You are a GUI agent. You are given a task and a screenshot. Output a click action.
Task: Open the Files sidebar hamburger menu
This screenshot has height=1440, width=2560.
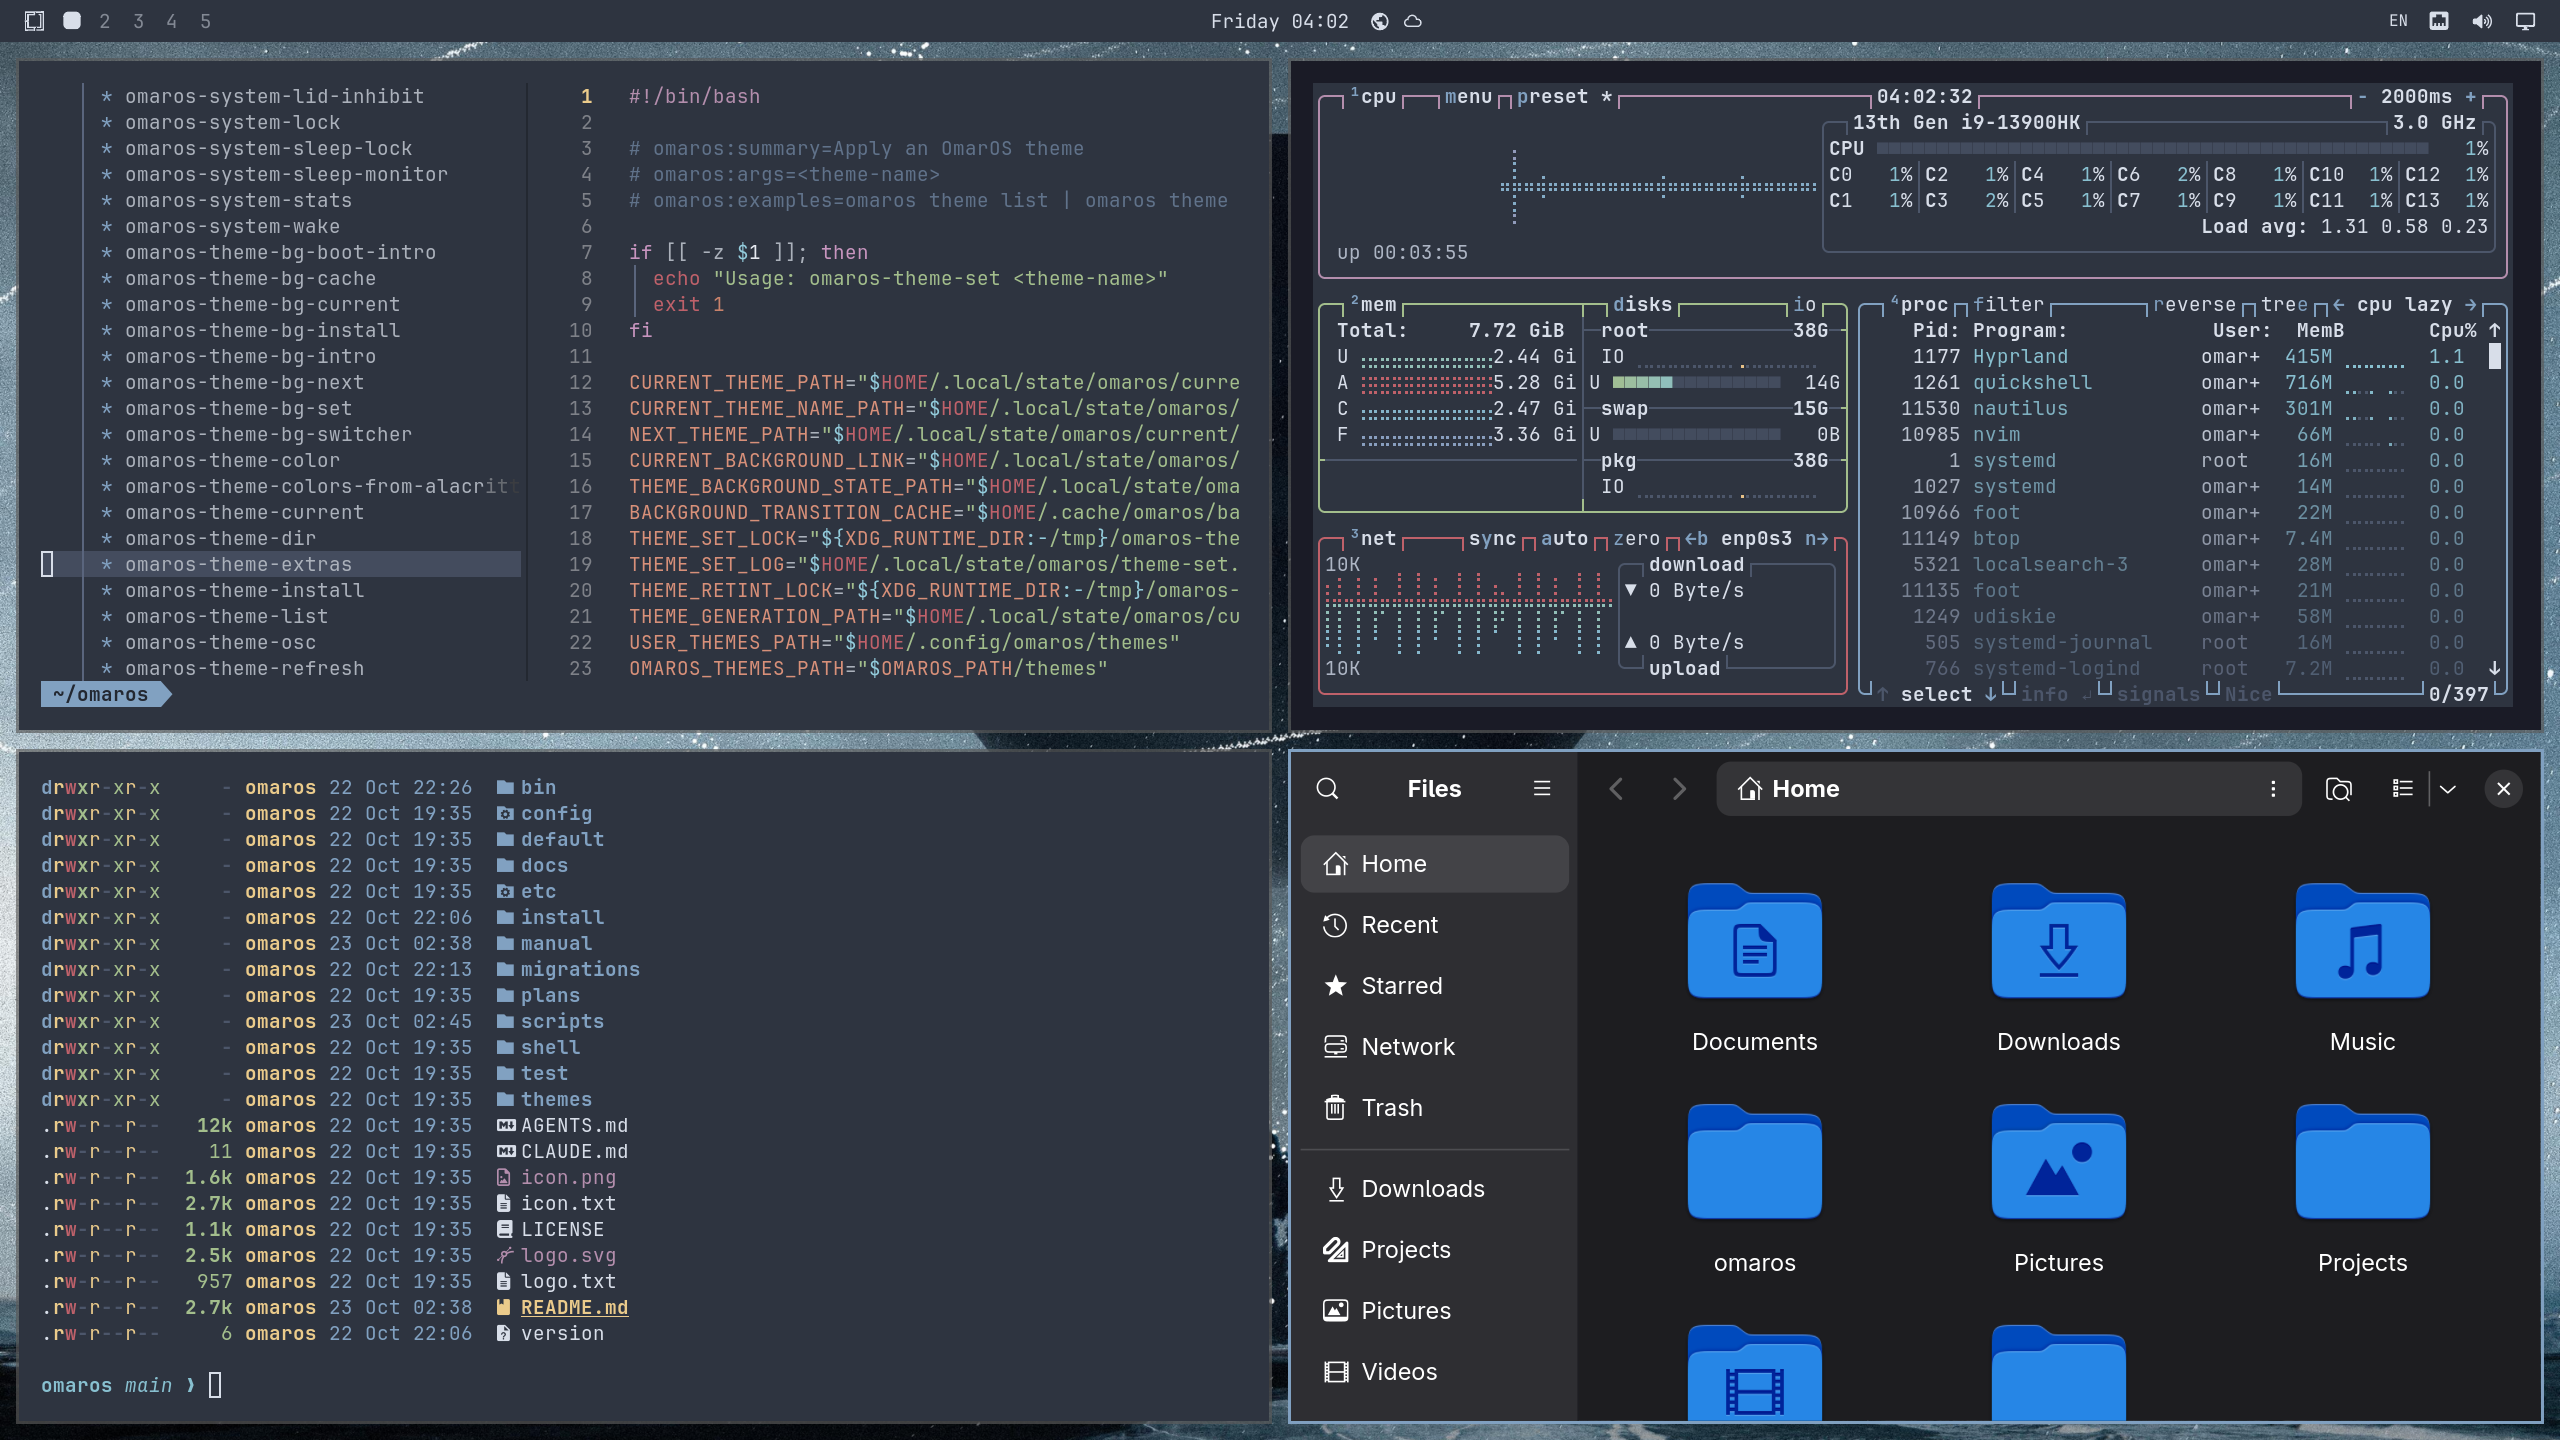coord(1542,789)
